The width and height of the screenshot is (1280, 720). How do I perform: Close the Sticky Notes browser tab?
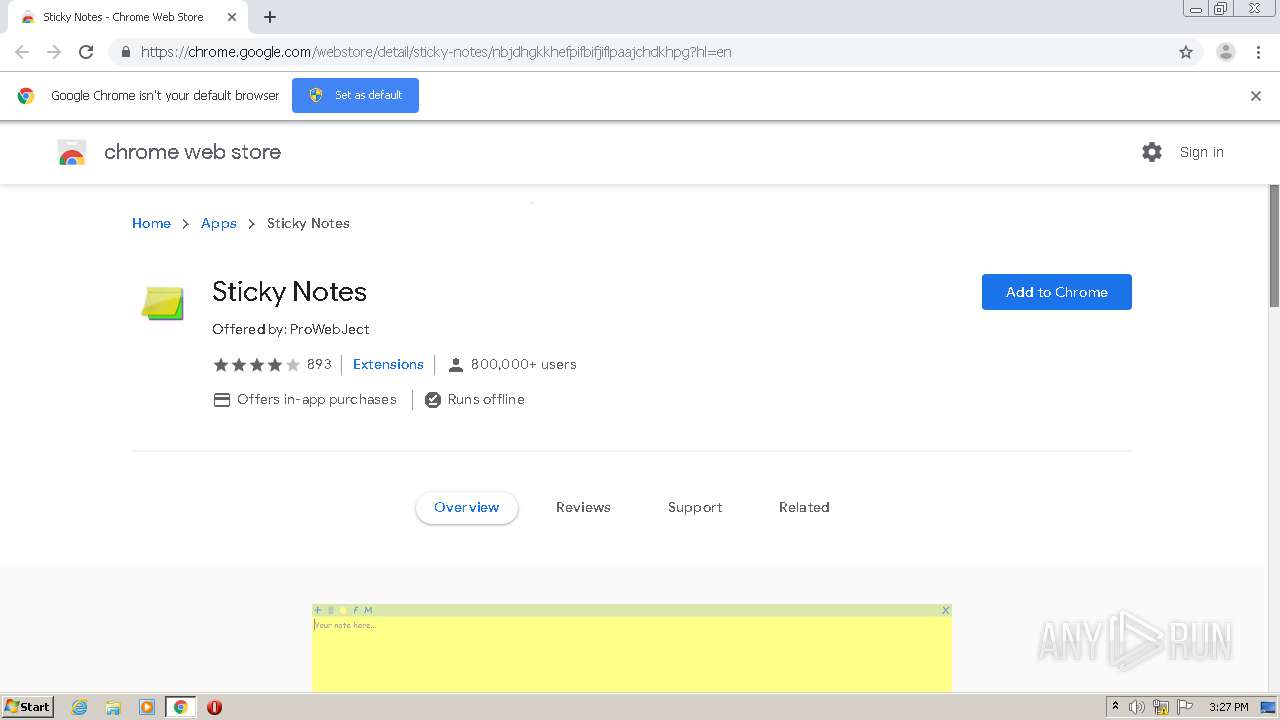click(231, 17)
